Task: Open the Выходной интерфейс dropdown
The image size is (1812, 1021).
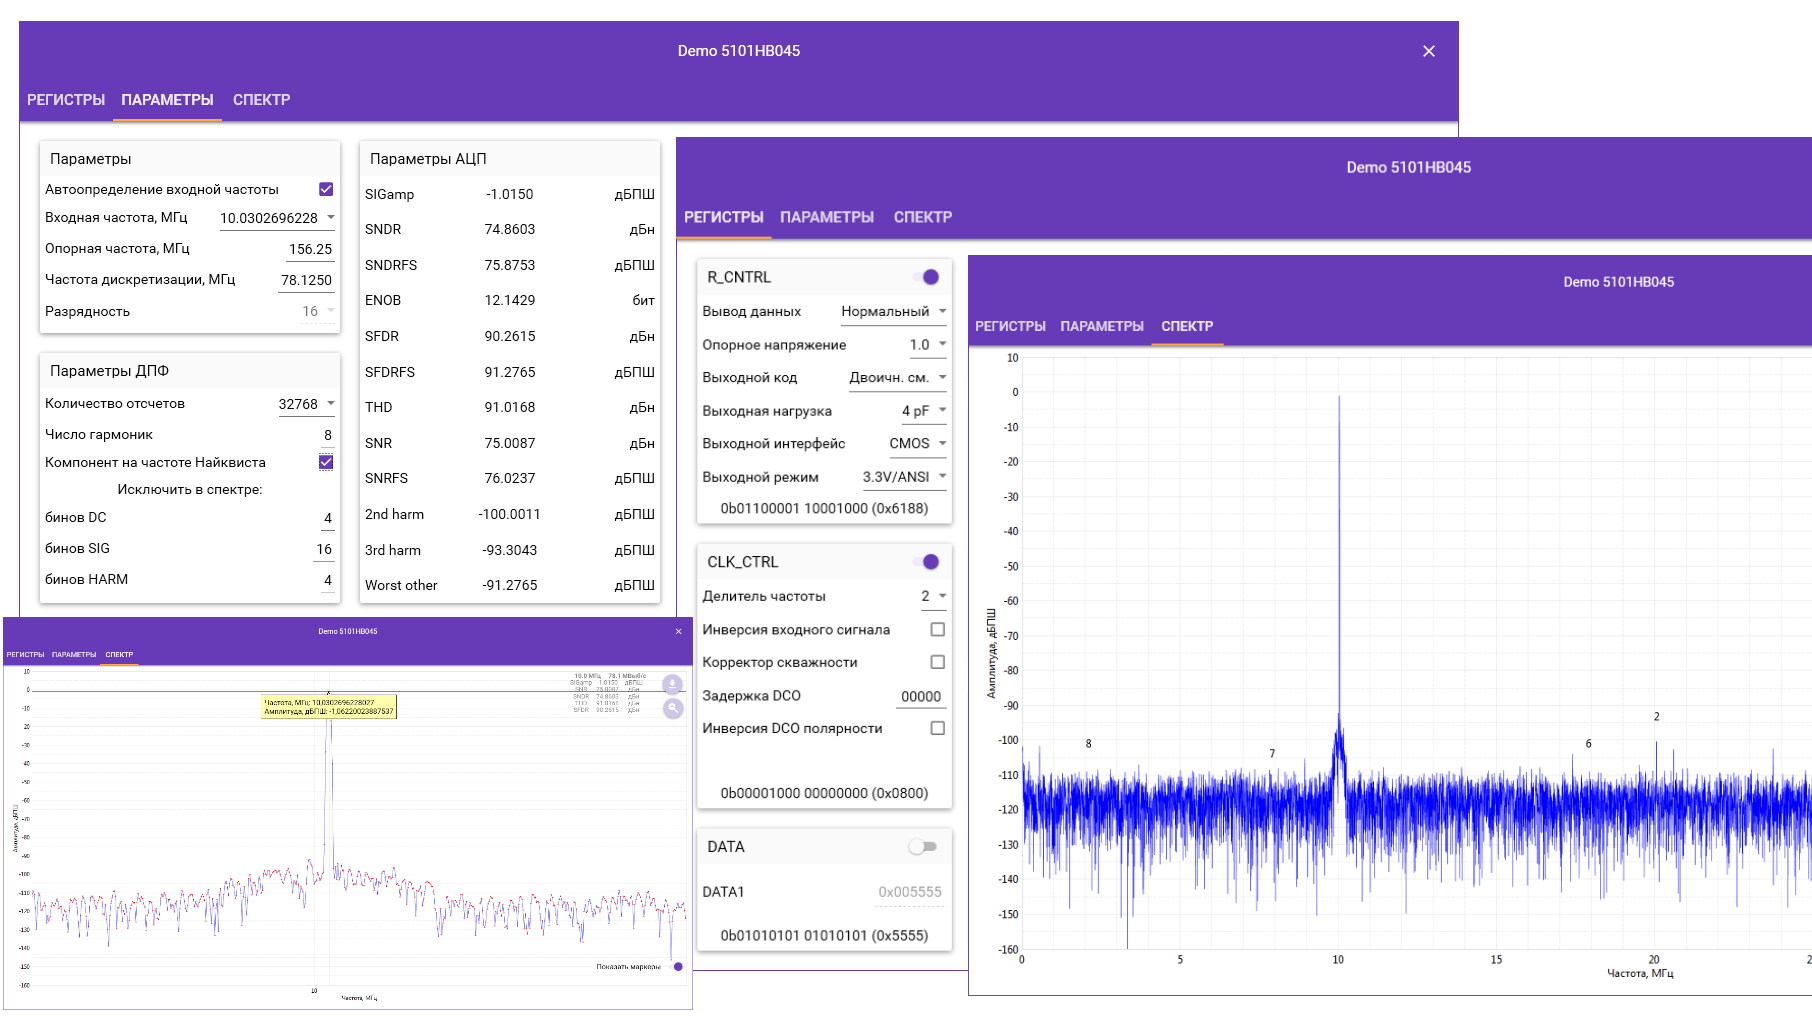Action: coord(917,443)
